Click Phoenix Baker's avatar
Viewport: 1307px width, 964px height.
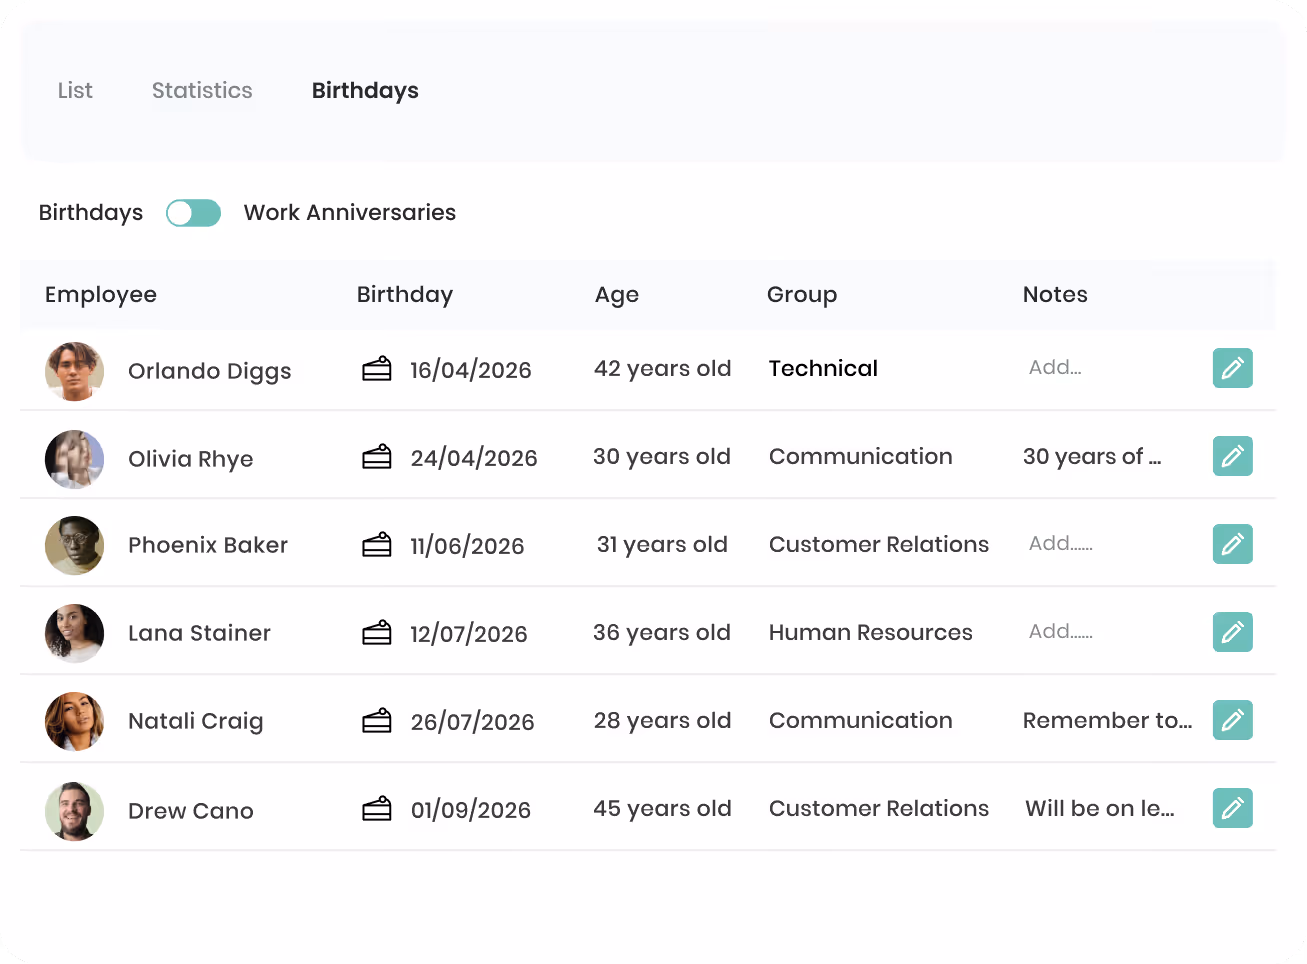click(x=75, y=545)
